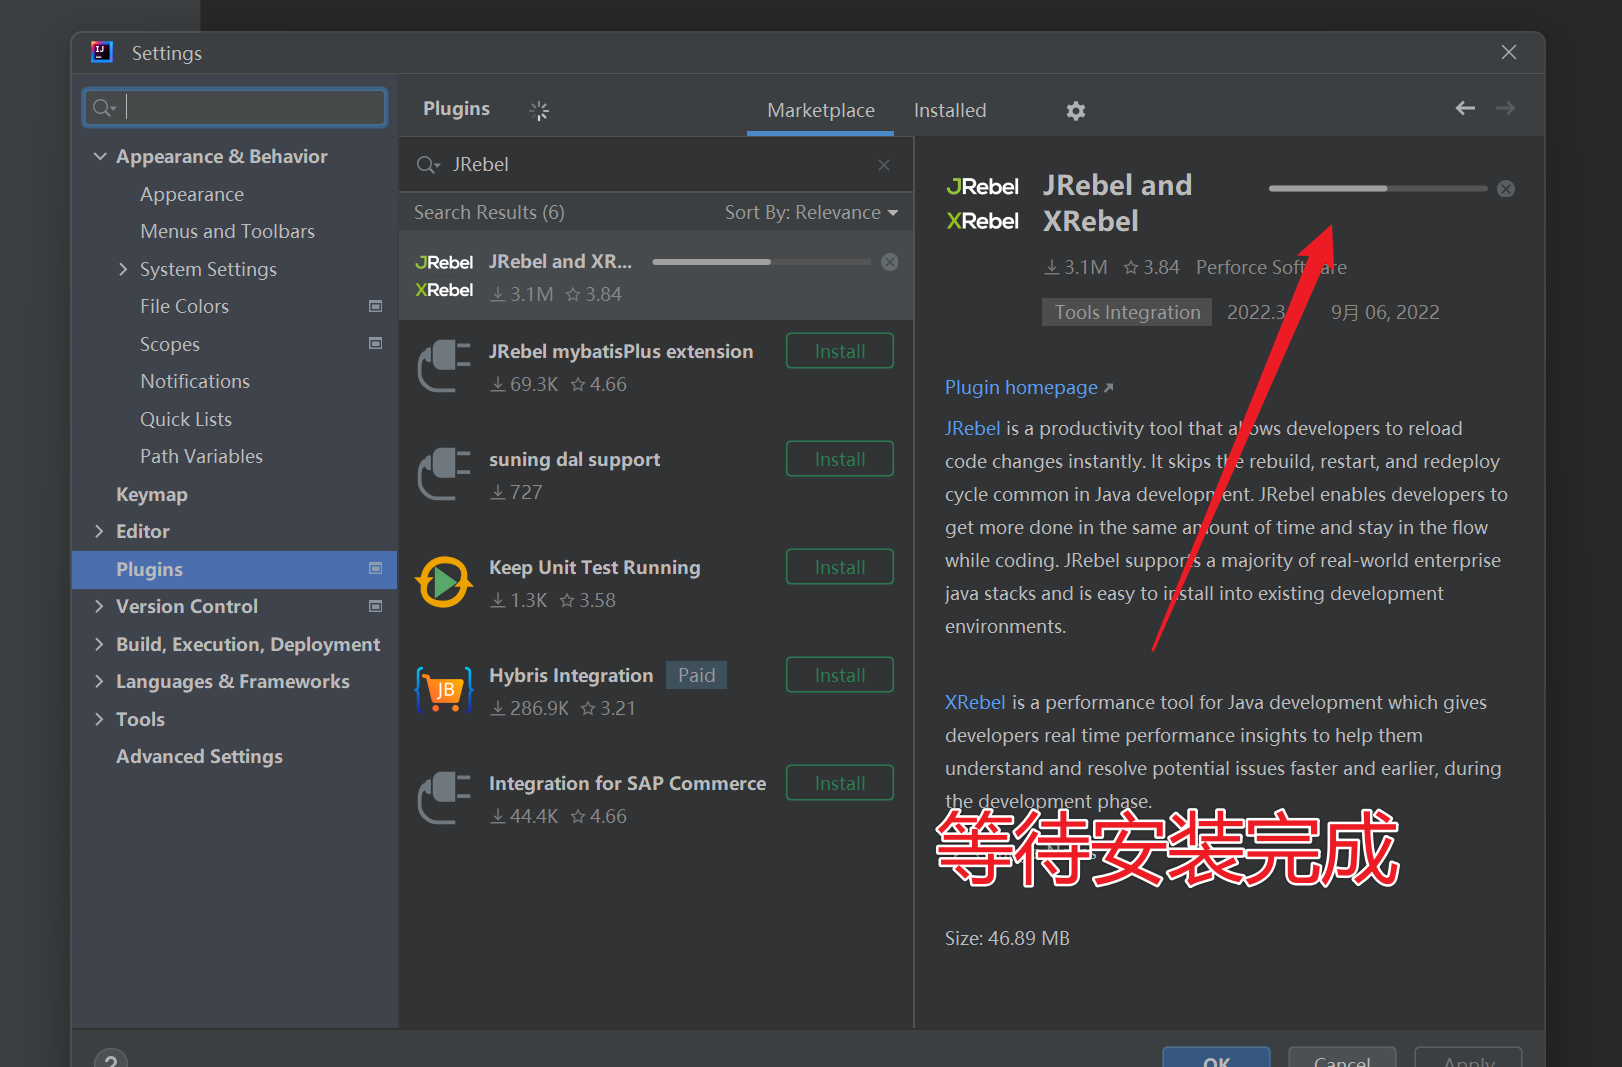The width and height of the screenshot is (1622, 1067).
Task: Expand the Editor section
Action: (x=99, y=531)
